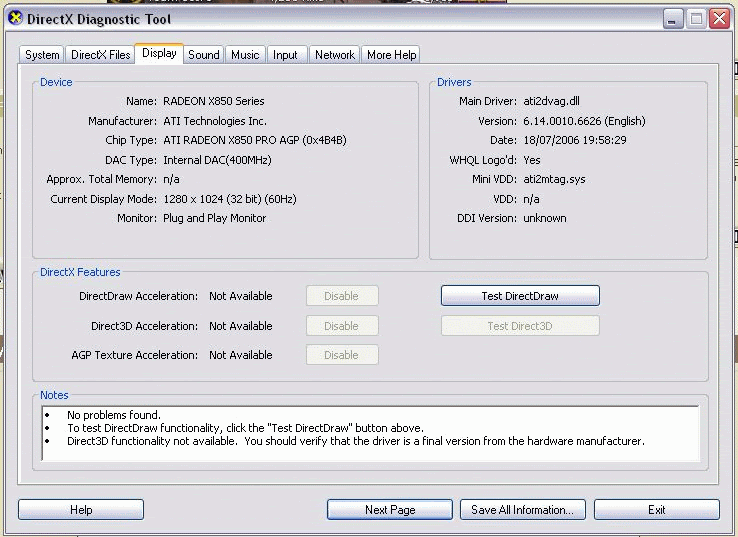Click Disable next to Direct3D Acceleration
Screen dimensions: 738x537
(x=342, y=326)
